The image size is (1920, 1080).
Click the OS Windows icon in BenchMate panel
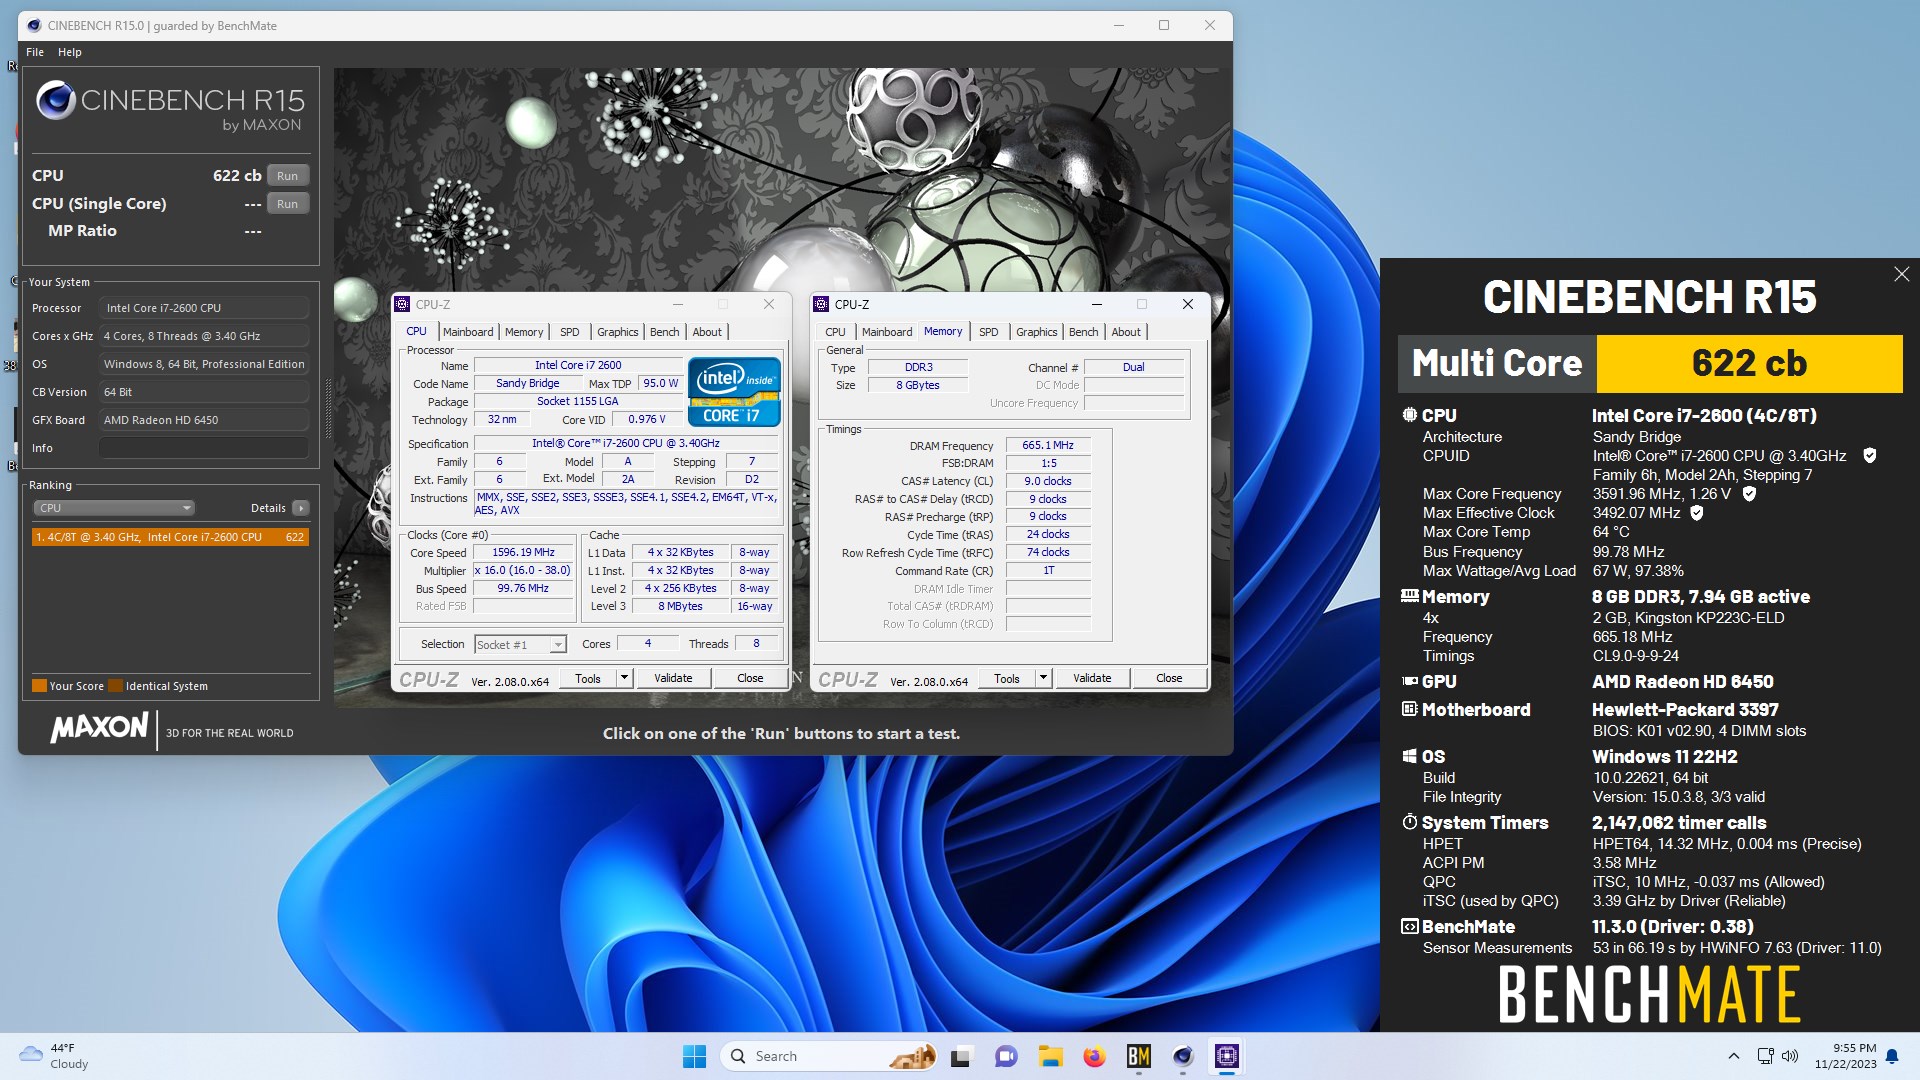1409,756
